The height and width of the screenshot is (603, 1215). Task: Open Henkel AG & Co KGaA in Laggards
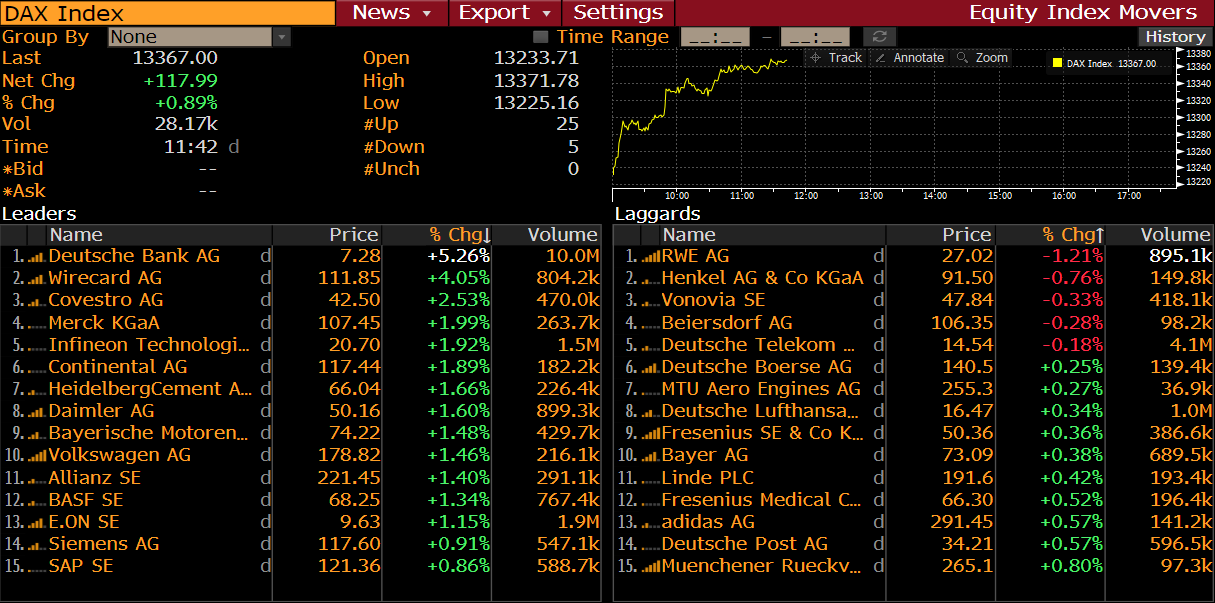pyautogui.click(x=761, y=278)
